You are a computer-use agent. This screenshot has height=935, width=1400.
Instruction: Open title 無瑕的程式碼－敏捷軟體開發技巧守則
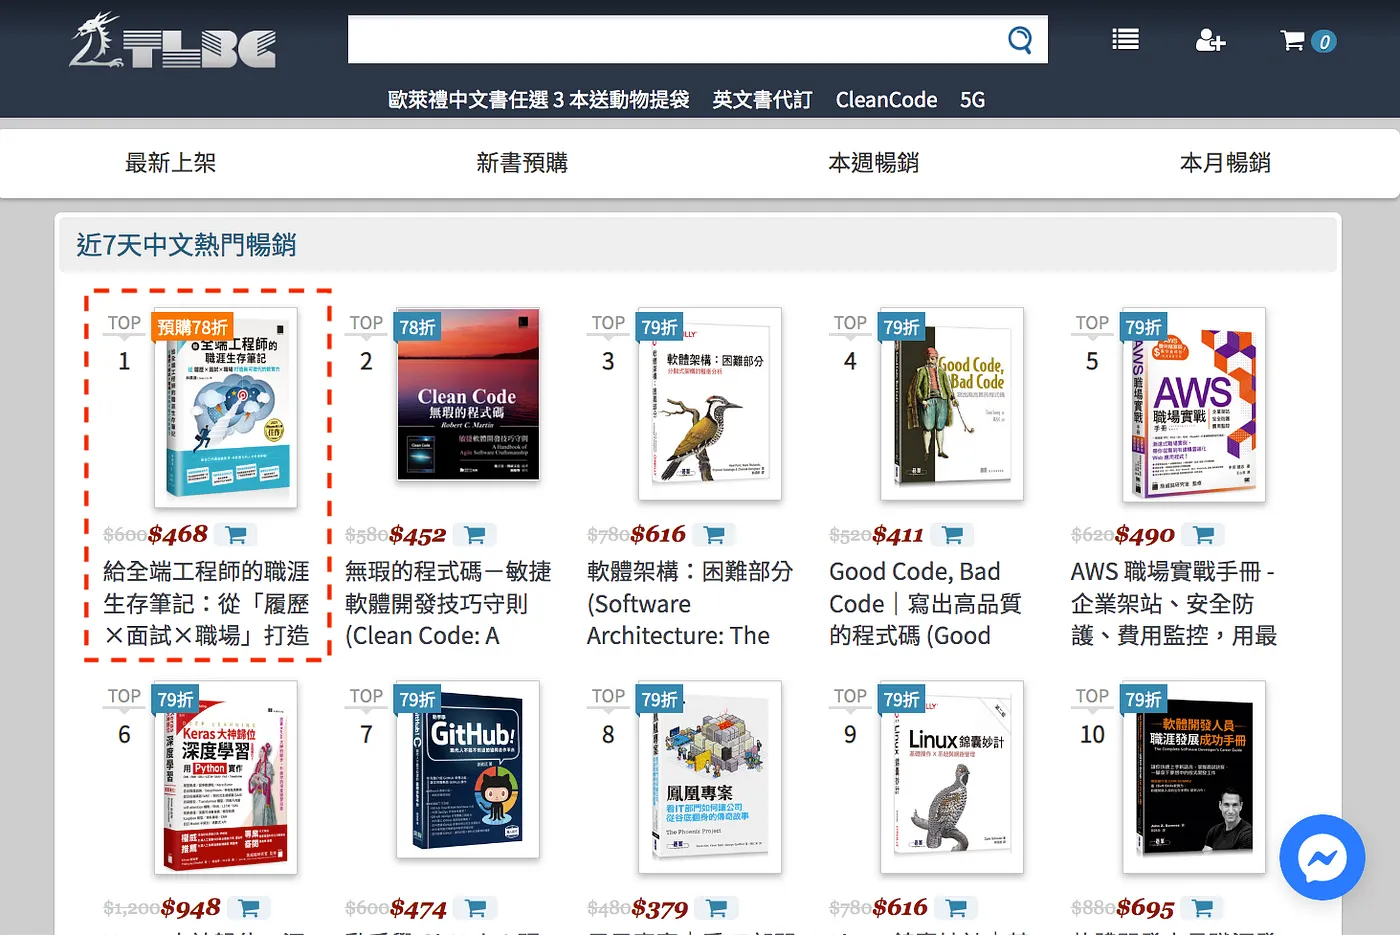pos(448,604)
